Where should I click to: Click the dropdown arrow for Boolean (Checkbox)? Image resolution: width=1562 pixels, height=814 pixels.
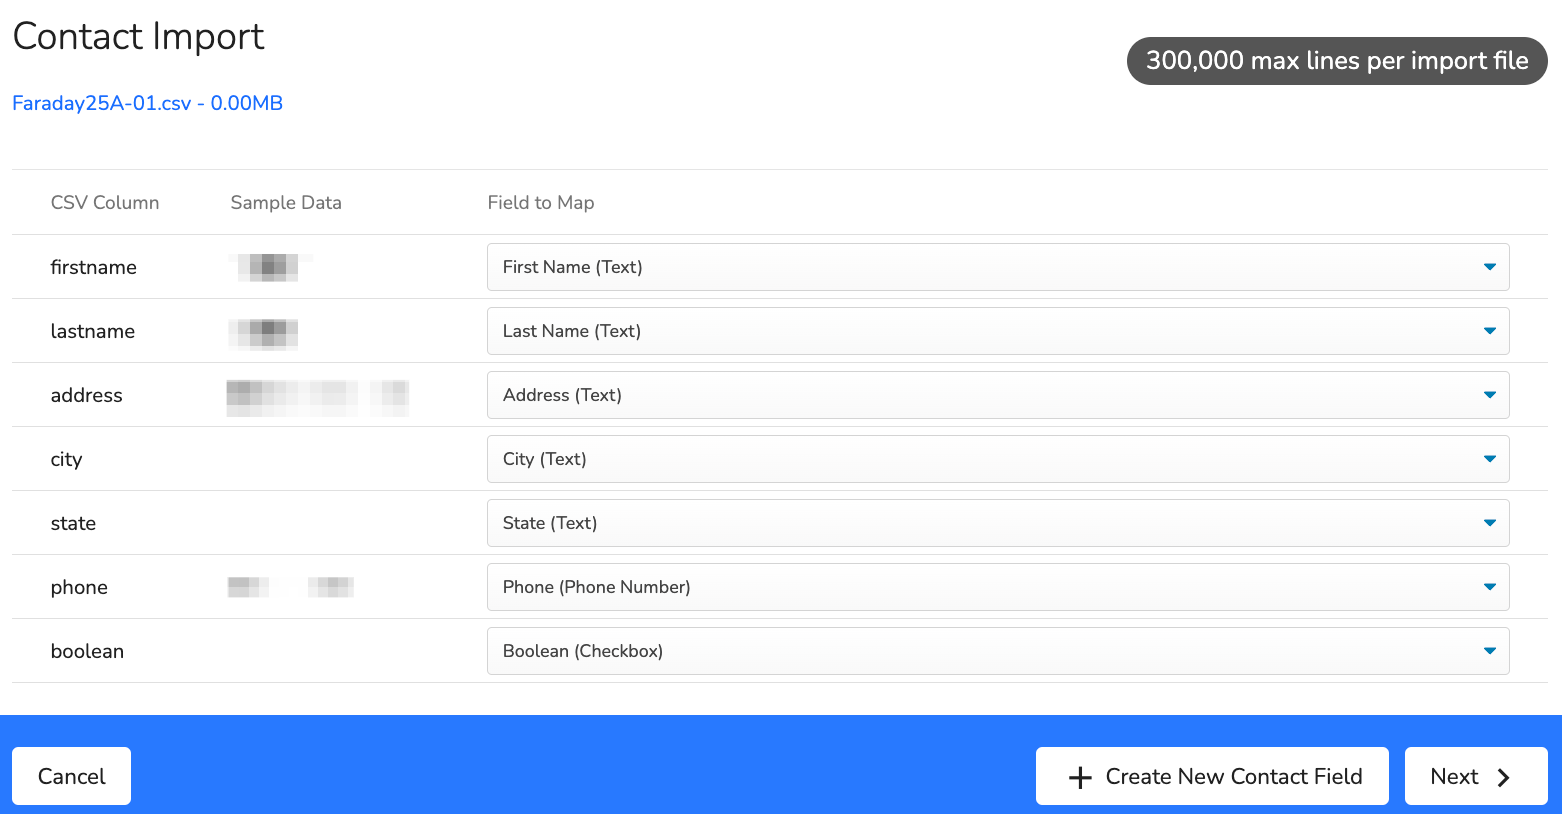tap(1490, 651)
